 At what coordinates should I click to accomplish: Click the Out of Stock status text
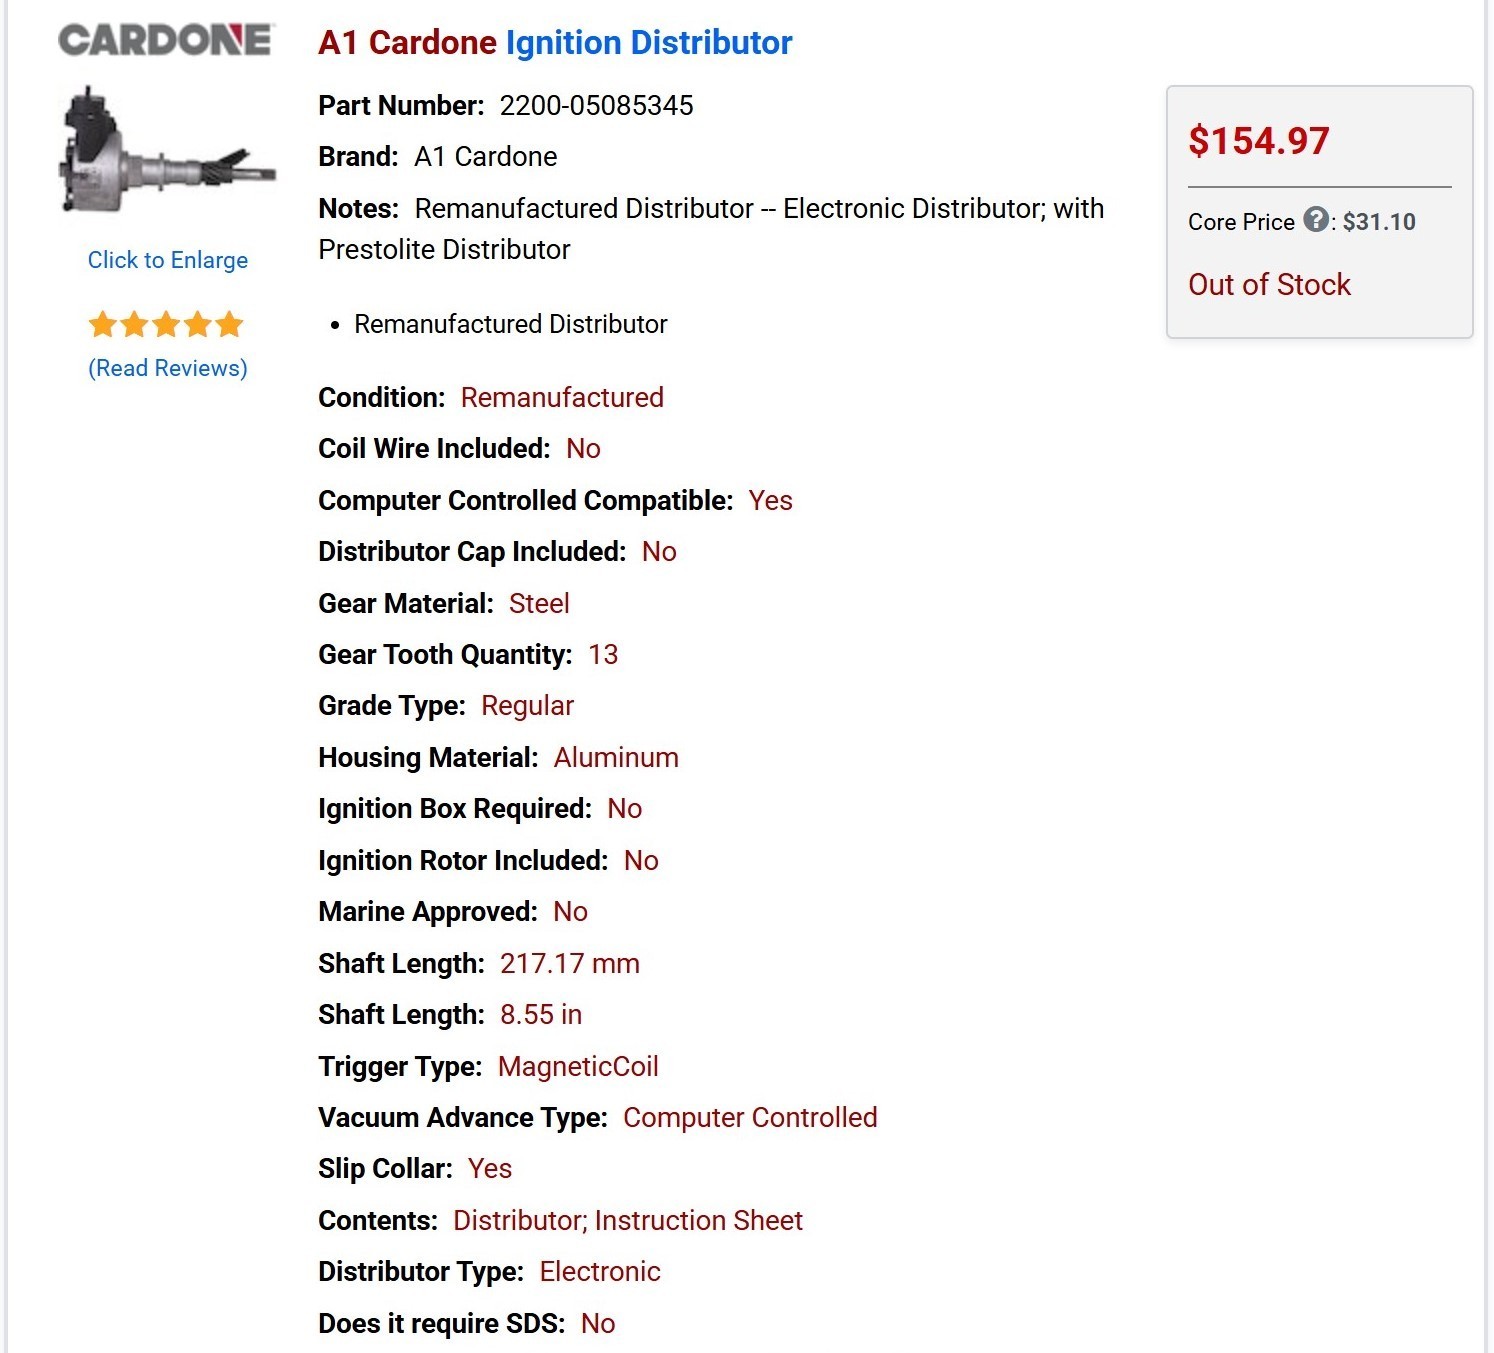tap(1269, 285)
